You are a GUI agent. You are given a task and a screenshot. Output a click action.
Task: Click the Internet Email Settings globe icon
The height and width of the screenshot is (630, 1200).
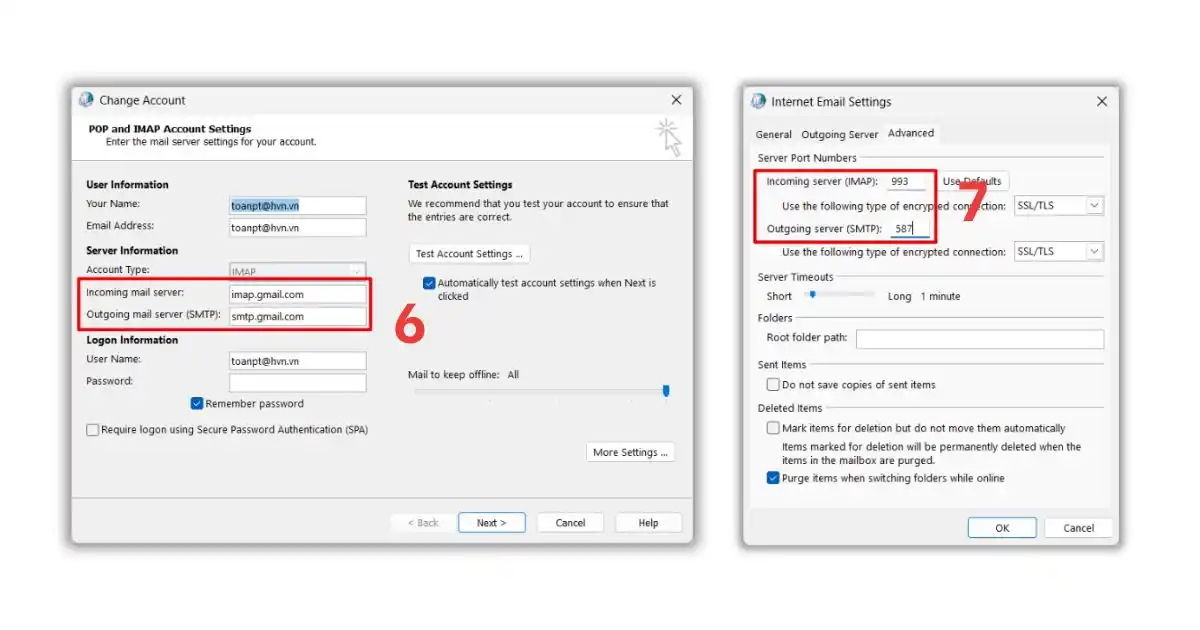pyautogui.click(x=758, y=101)
